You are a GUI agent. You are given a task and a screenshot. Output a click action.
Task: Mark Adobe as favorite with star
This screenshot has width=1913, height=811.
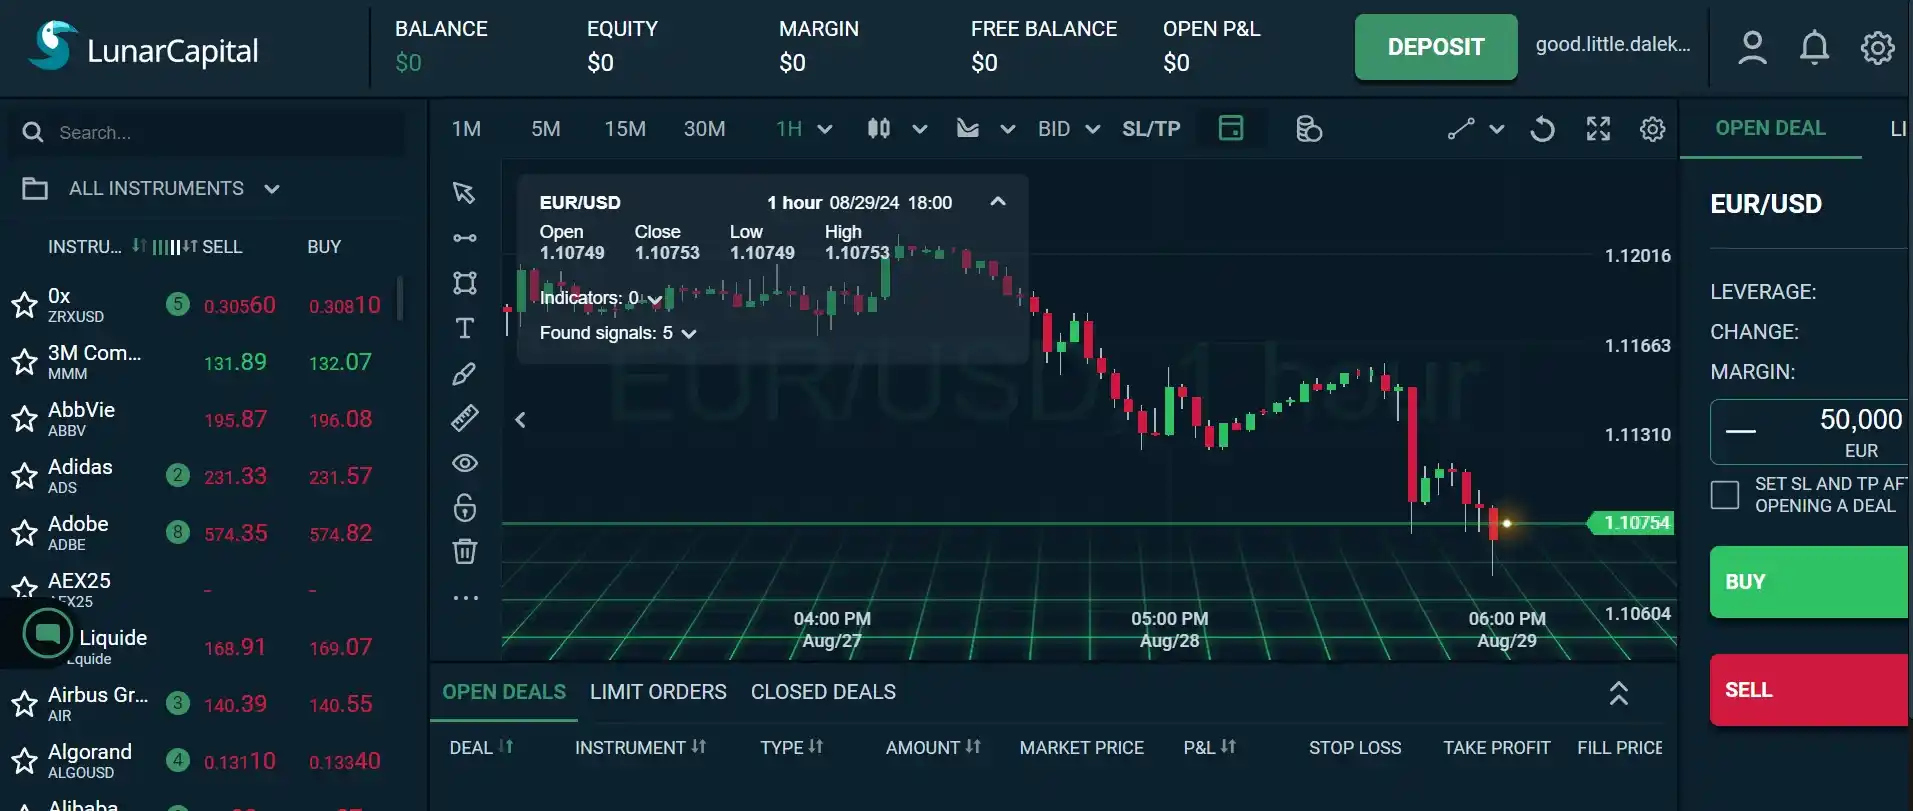pos(24,533)
